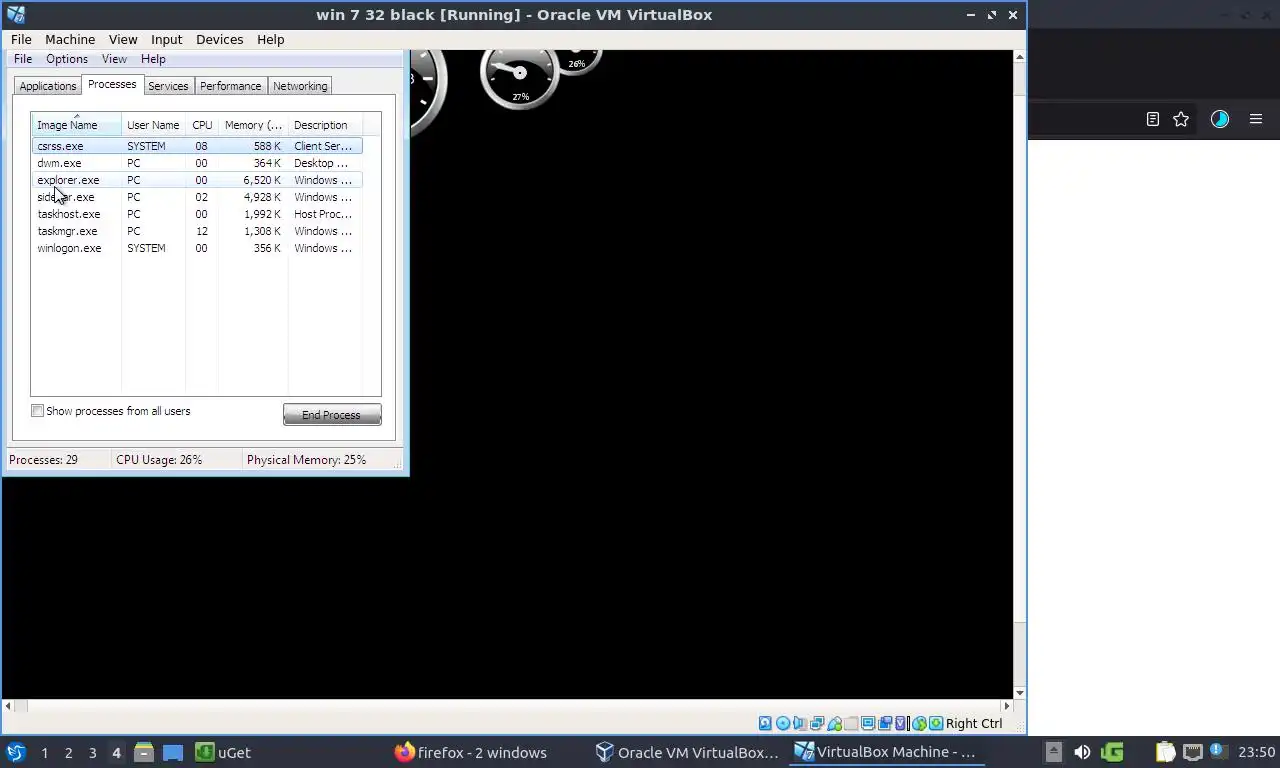Screen dimensions: 1280x768
Task: Sort by Memory column header
Action: [253, 125]
